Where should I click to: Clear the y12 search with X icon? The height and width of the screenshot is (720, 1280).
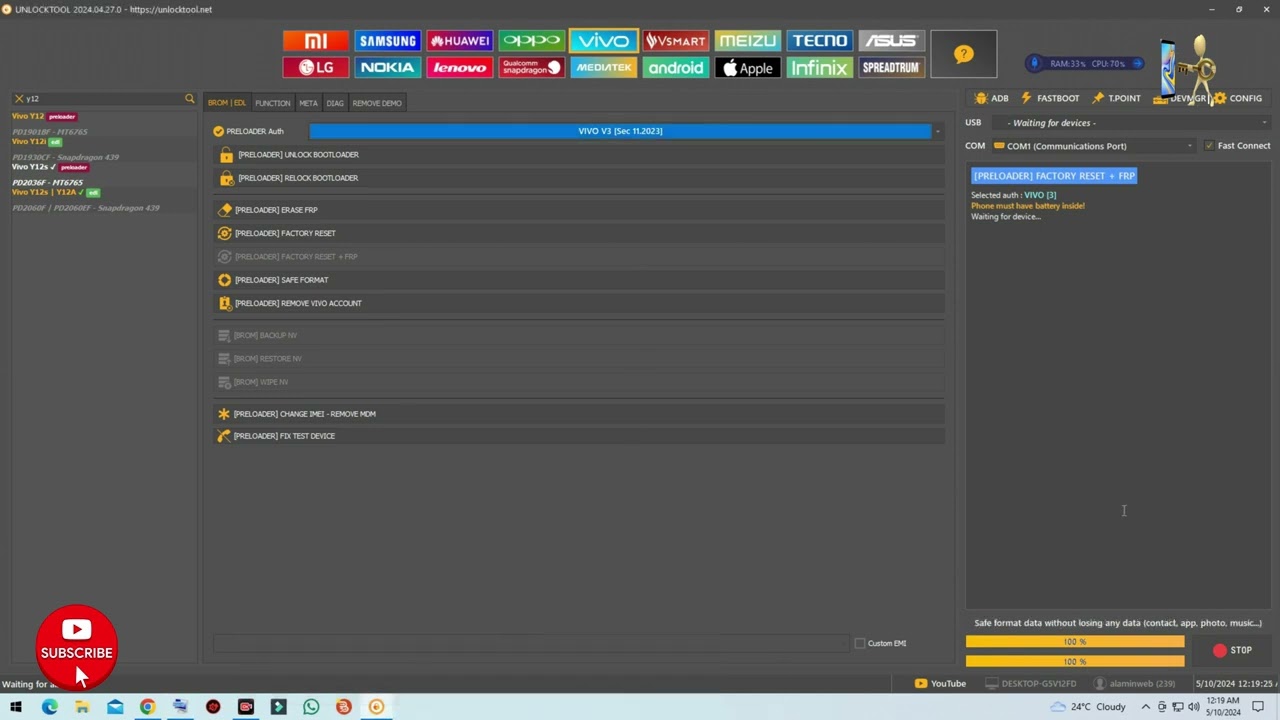(x=18, y=98)
